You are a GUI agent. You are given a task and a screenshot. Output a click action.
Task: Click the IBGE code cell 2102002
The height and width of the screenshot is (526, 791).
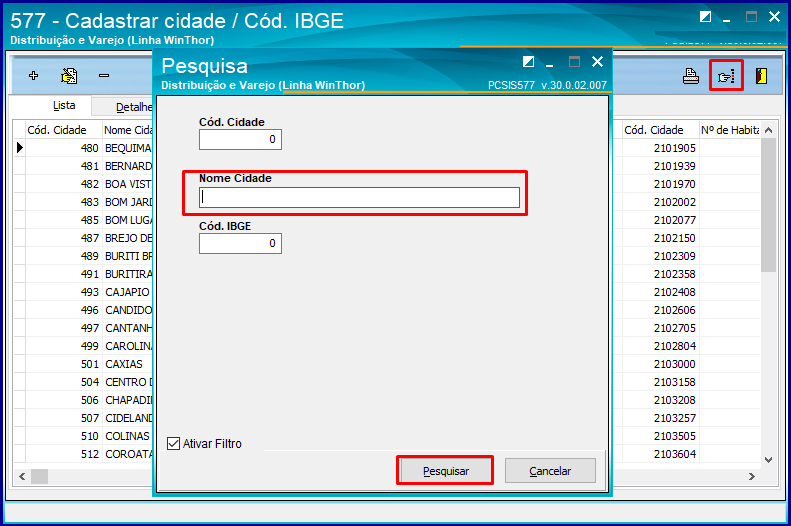(660, 202)
